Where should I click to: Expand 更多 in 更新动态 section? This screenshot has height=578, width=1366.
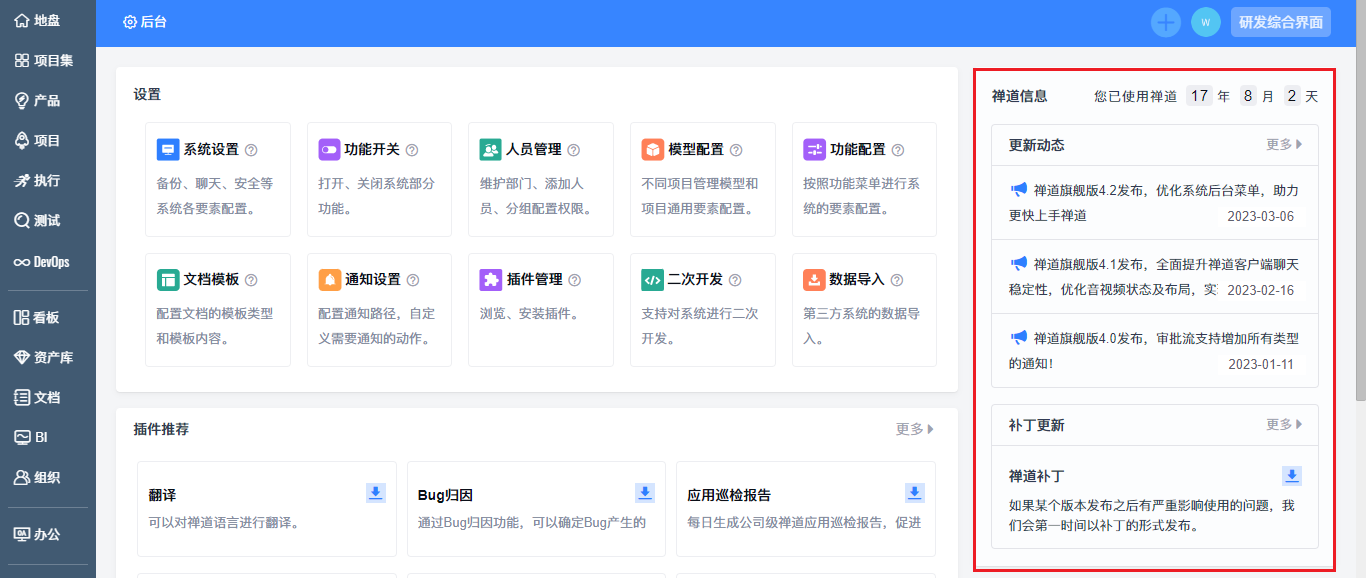(1284, 145)
